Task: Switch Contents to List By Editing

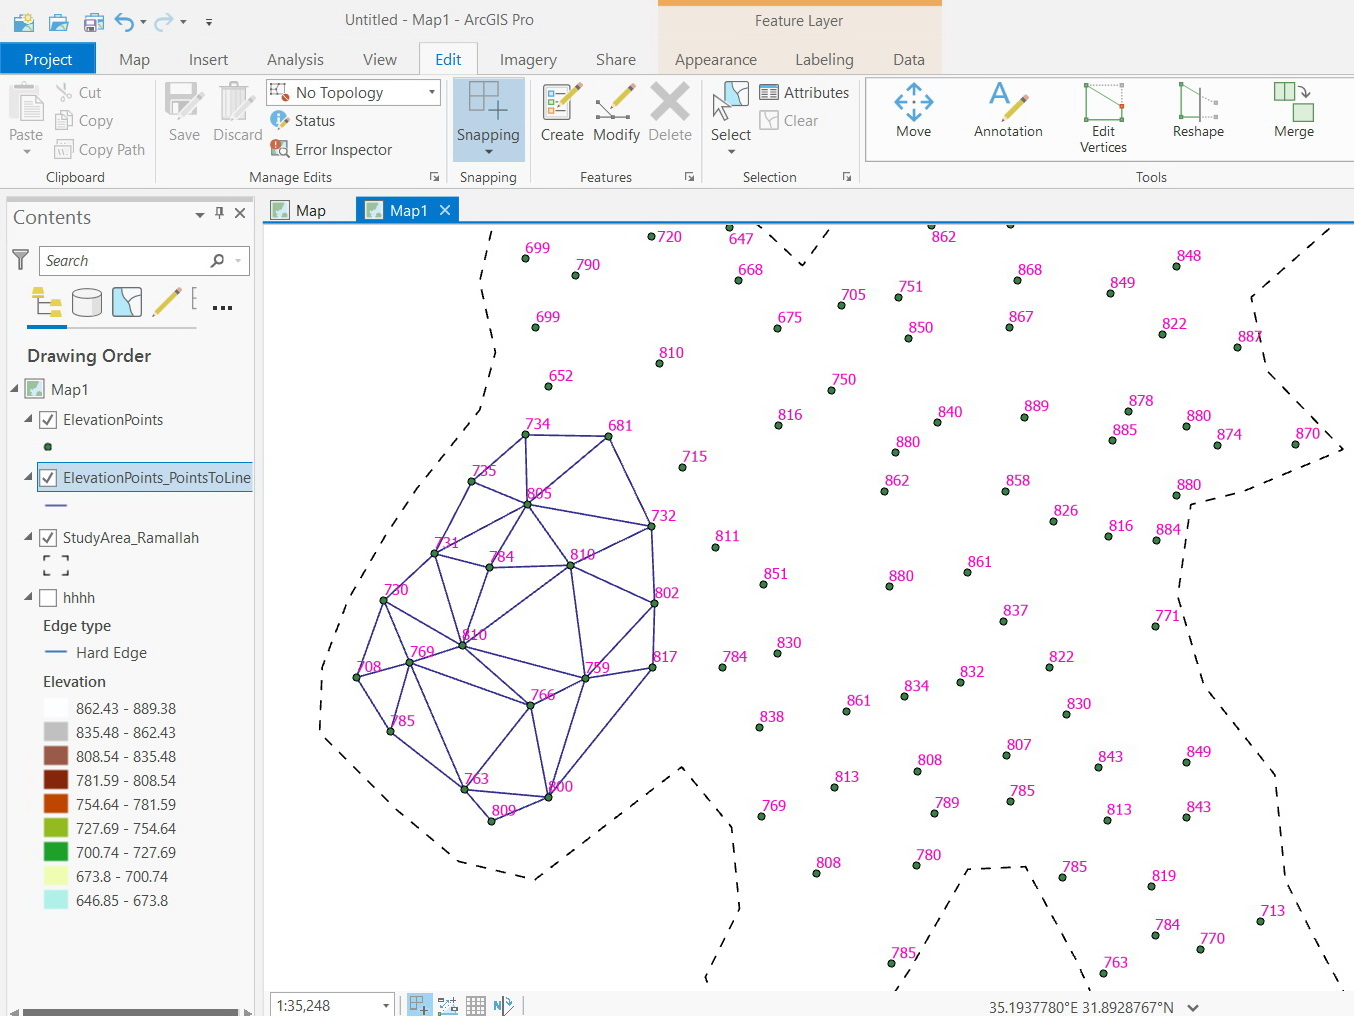Action: pos(167,302)
